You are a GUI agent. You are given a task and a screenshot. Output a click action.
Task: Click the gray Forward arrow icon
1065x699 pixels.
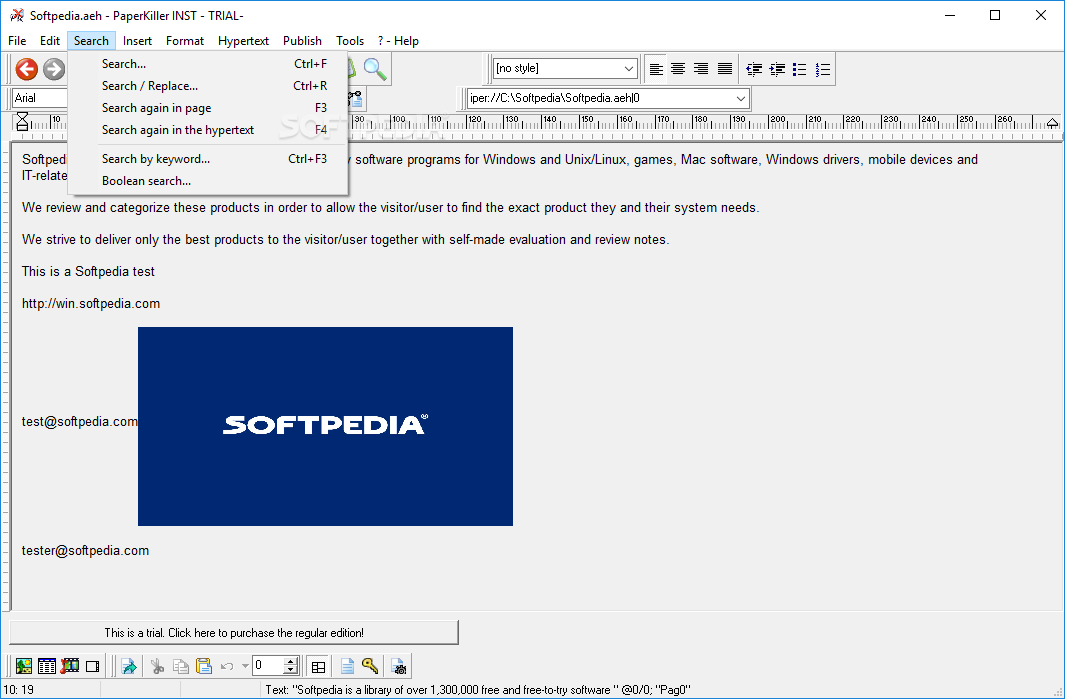[x=54, y=69]
